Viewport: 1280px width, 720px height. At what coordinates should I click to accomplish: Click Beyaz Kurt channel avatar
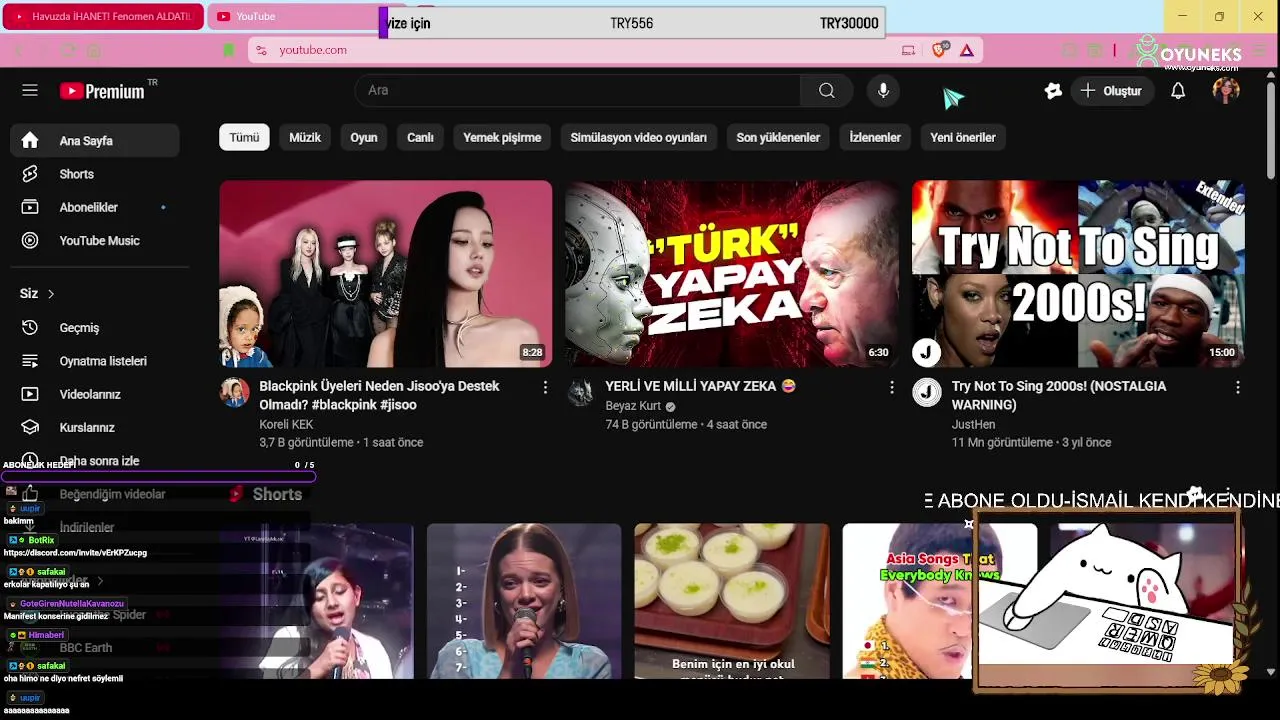click(581, 392)
